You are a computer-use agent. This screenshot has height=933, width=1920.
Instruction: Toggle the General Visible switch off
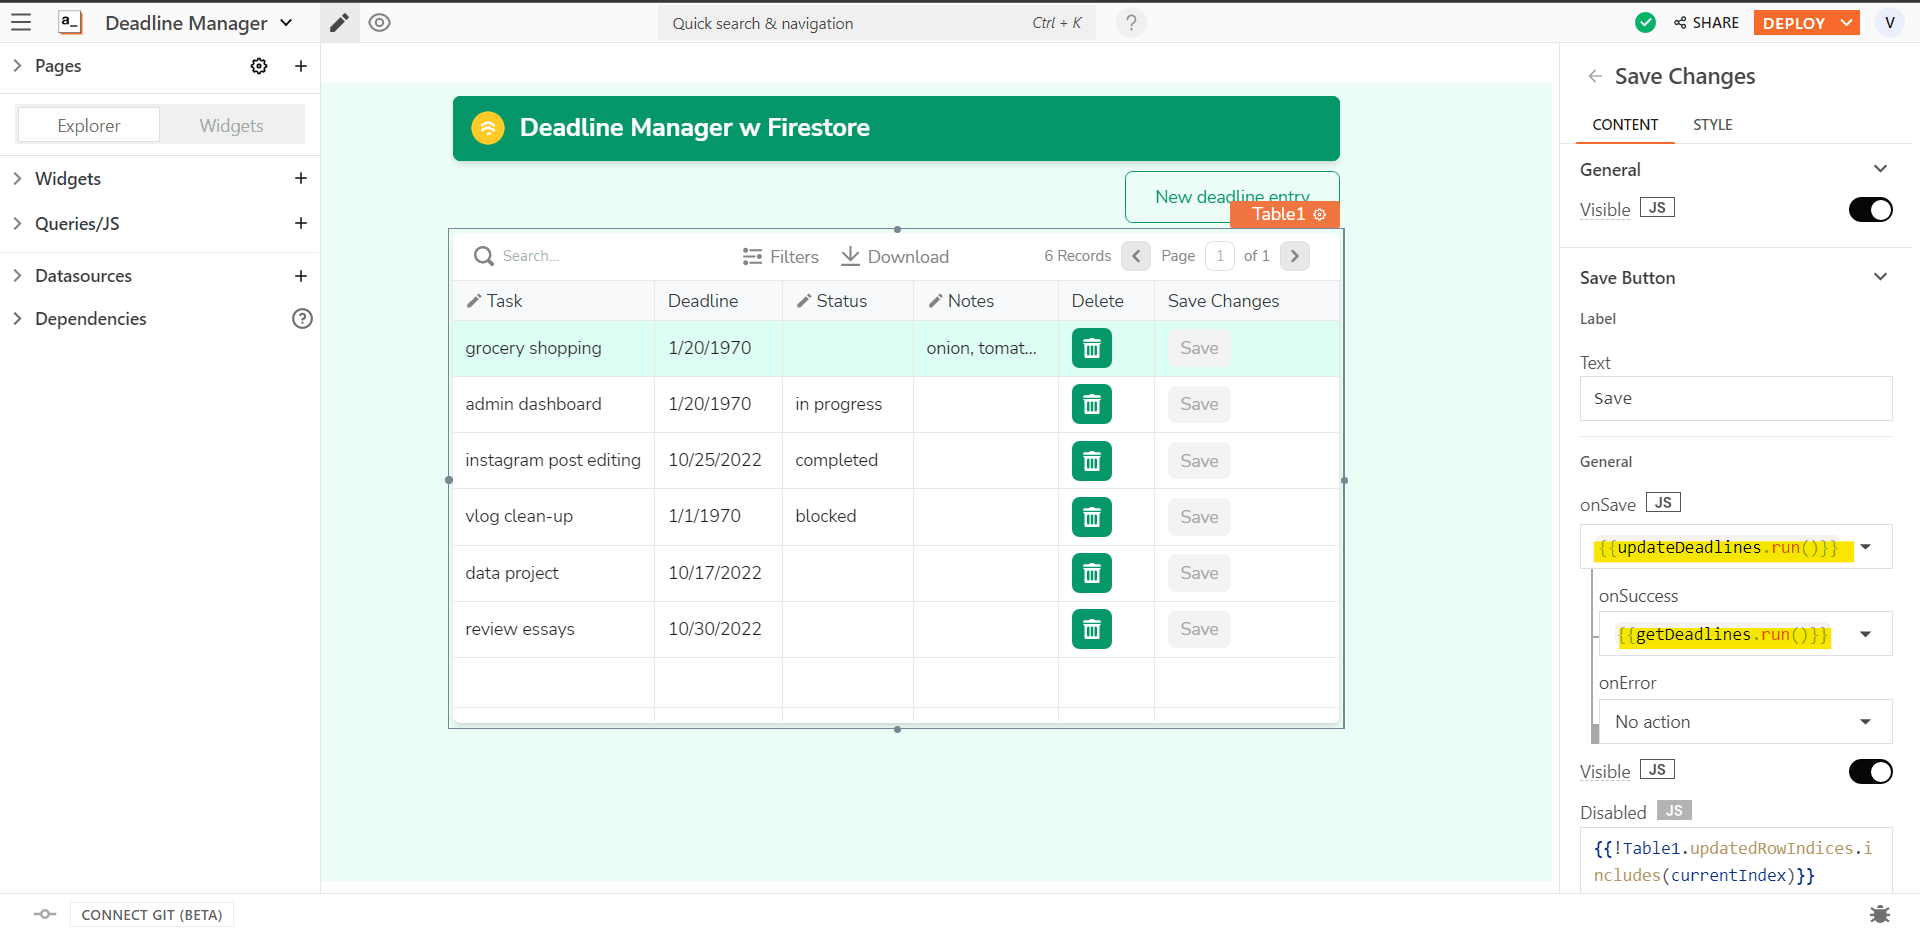(1870, 210)
